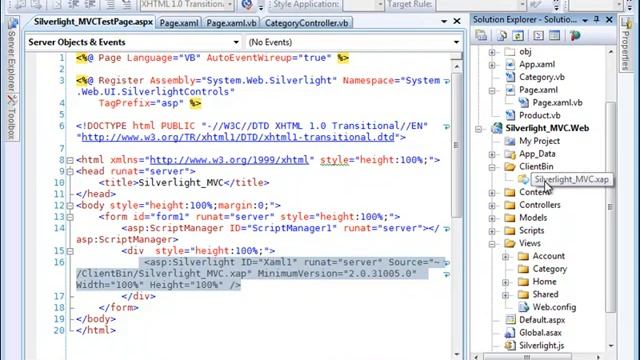Collapse the html tag outlining on line 8
The height and width of the screenshot is (360, 640).
70,160
